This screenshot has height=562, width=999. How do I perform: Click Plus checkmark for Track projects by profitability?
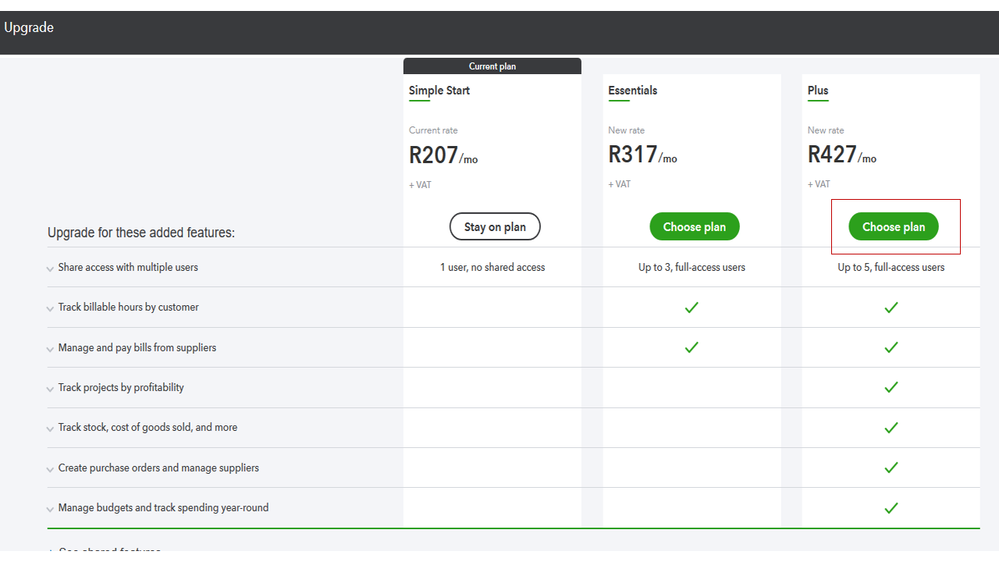tap(891, 388)
